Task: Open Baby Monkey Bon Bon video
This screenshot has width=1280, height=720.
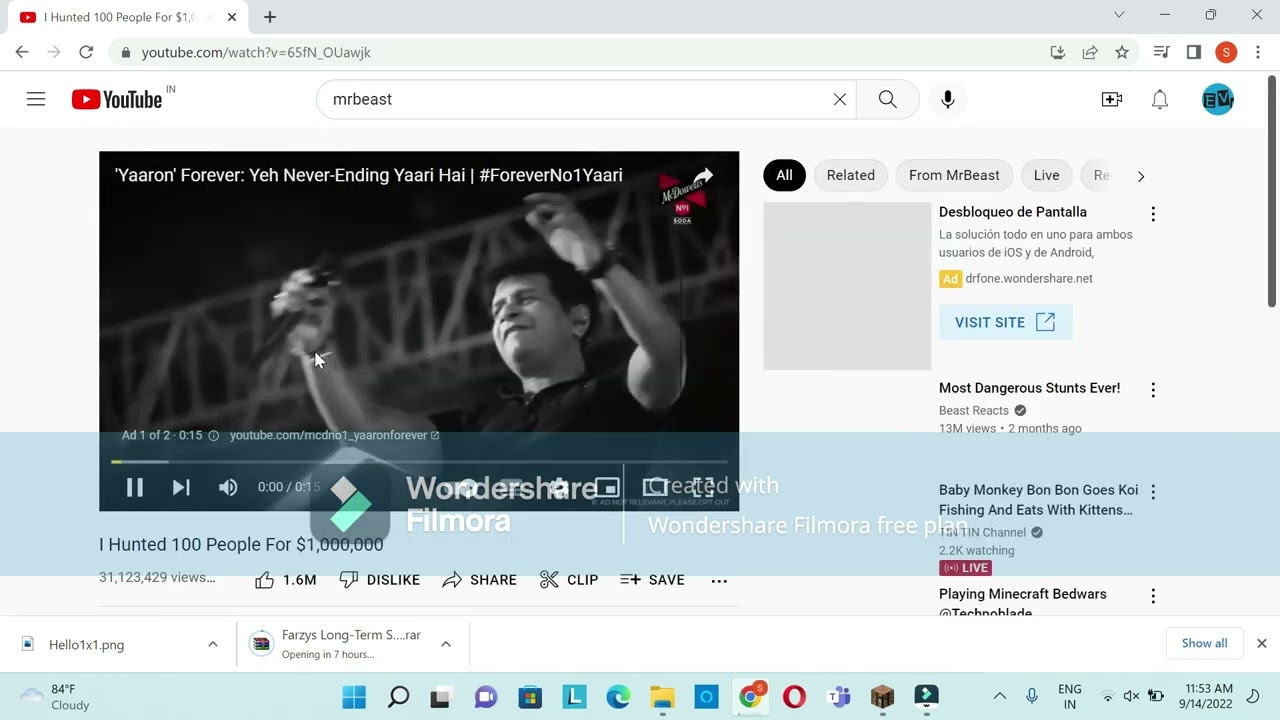Action: click(x=1038, y=500)
